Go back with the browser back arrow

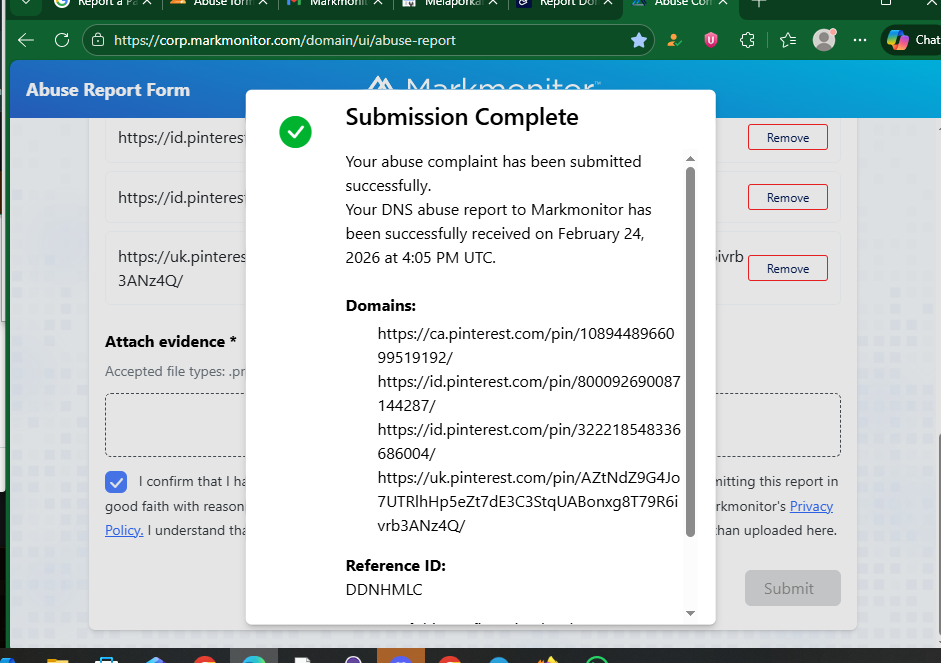click(x=26, y=40)
